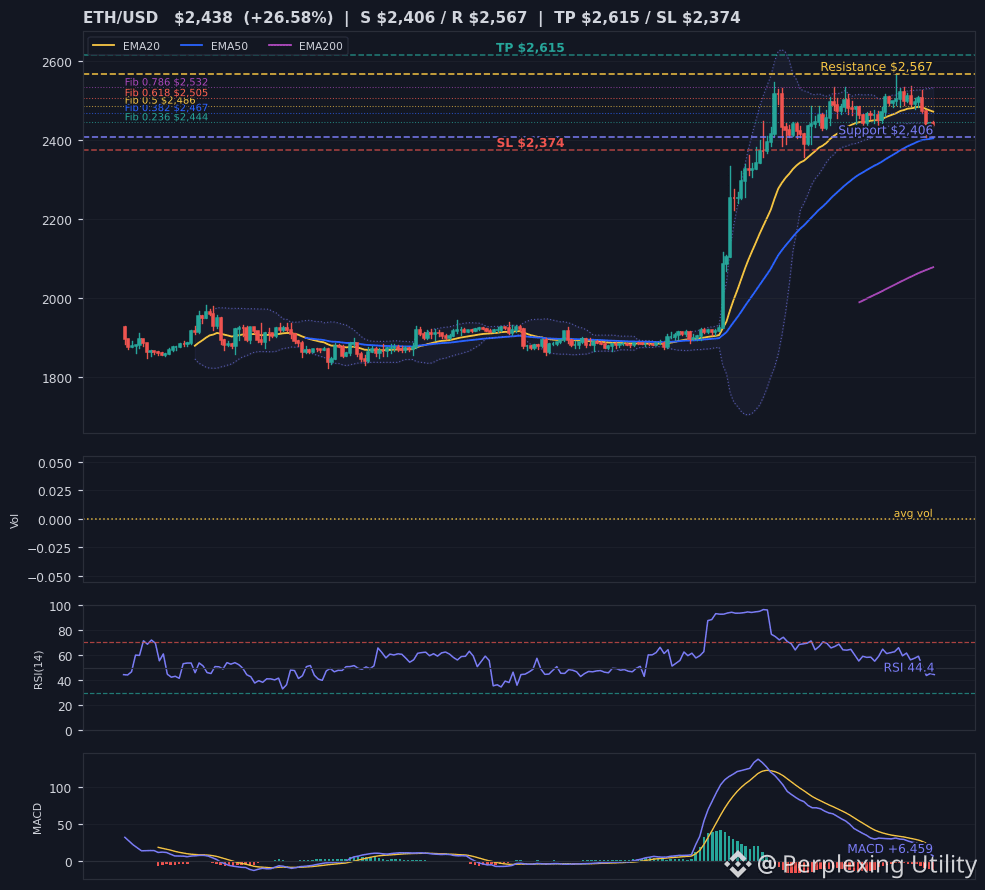
Task: Click the 2000 price axis tick
Action: 57,300
